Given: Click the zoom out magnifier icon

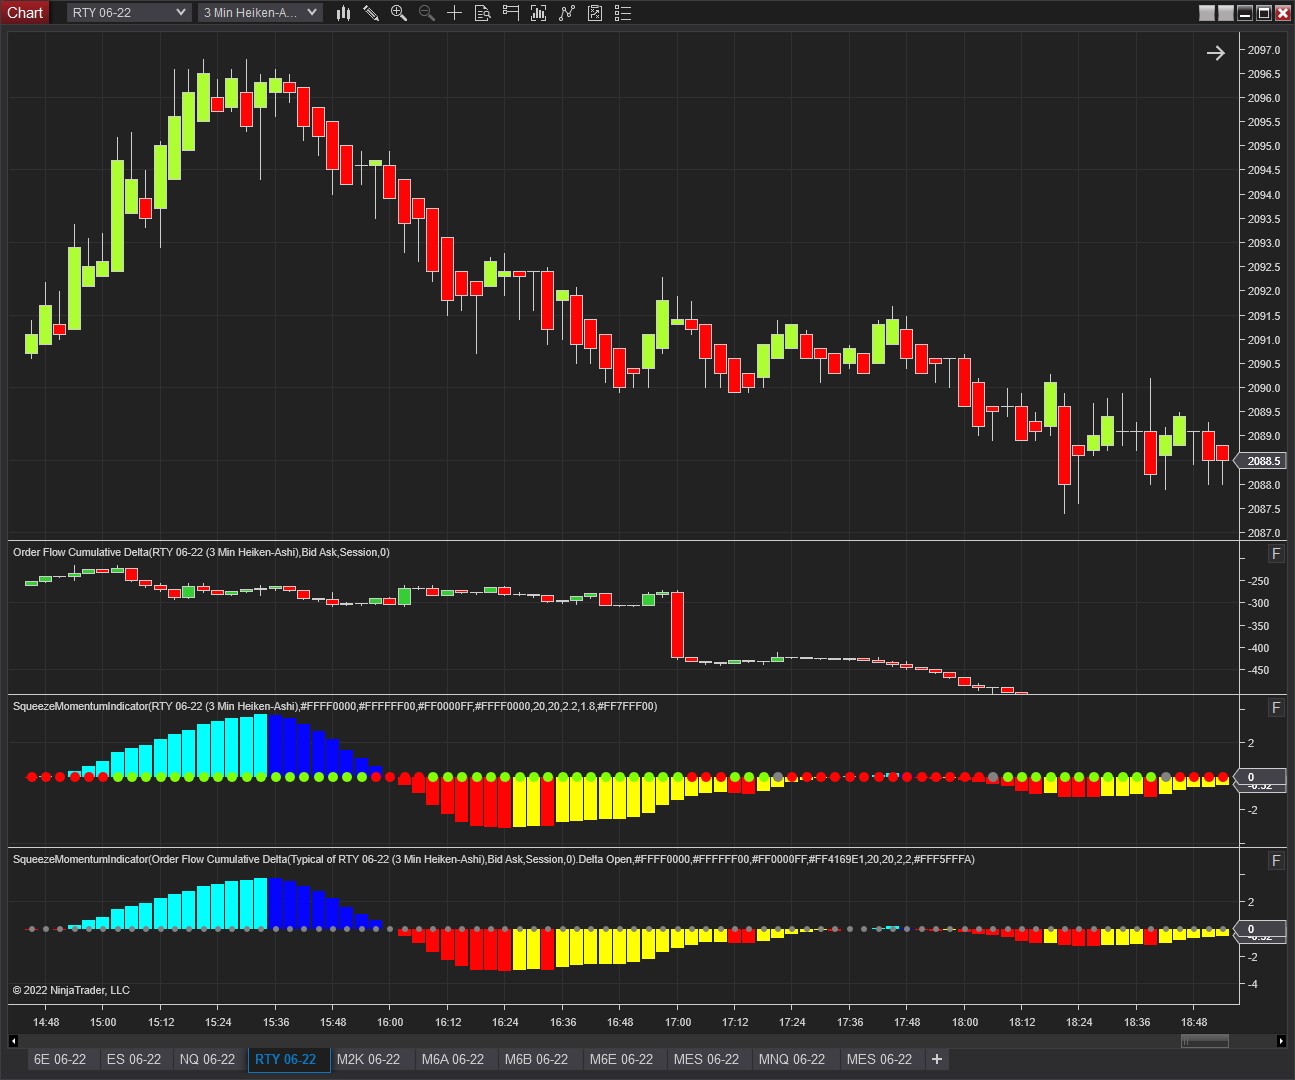Looking at the screenshot, I should [427, 13].
